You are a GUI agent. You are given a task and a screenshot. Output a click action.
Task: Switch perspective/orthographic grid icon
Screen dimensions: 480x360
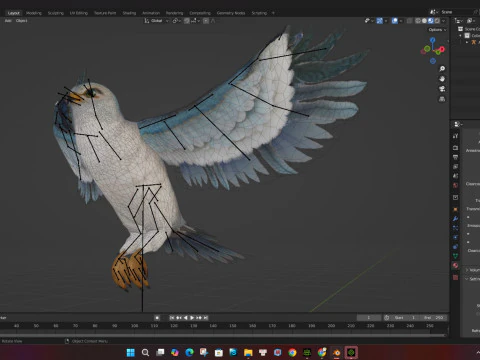point(442,99)
